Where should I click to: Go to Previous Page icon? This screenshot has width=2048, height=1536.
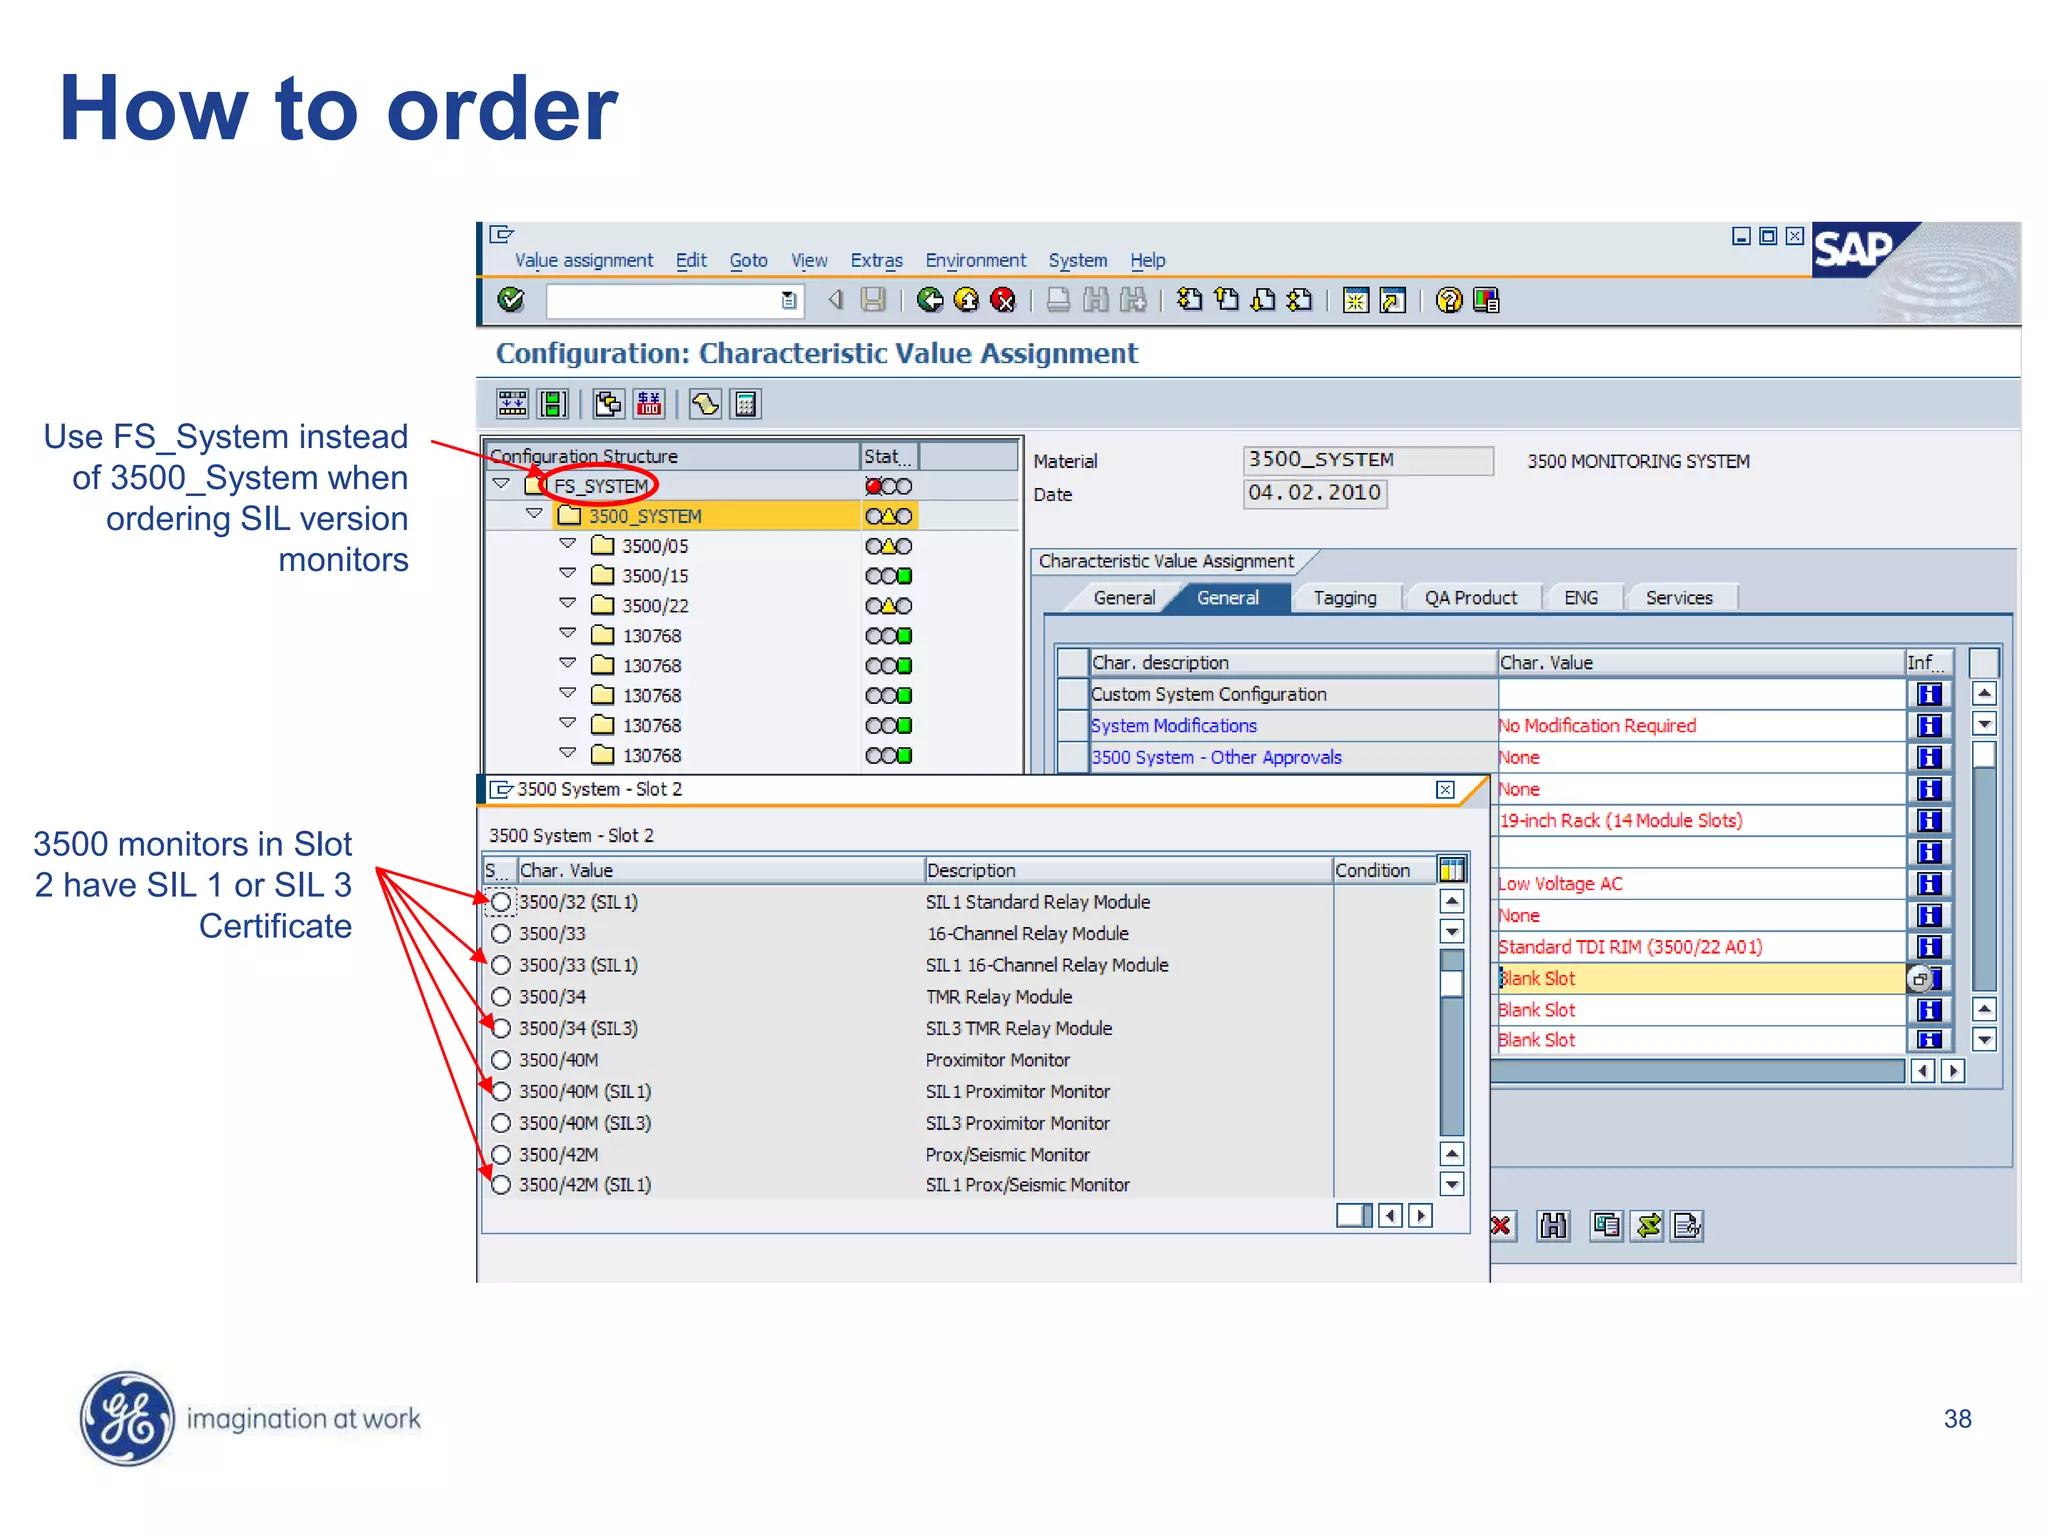1226,300
